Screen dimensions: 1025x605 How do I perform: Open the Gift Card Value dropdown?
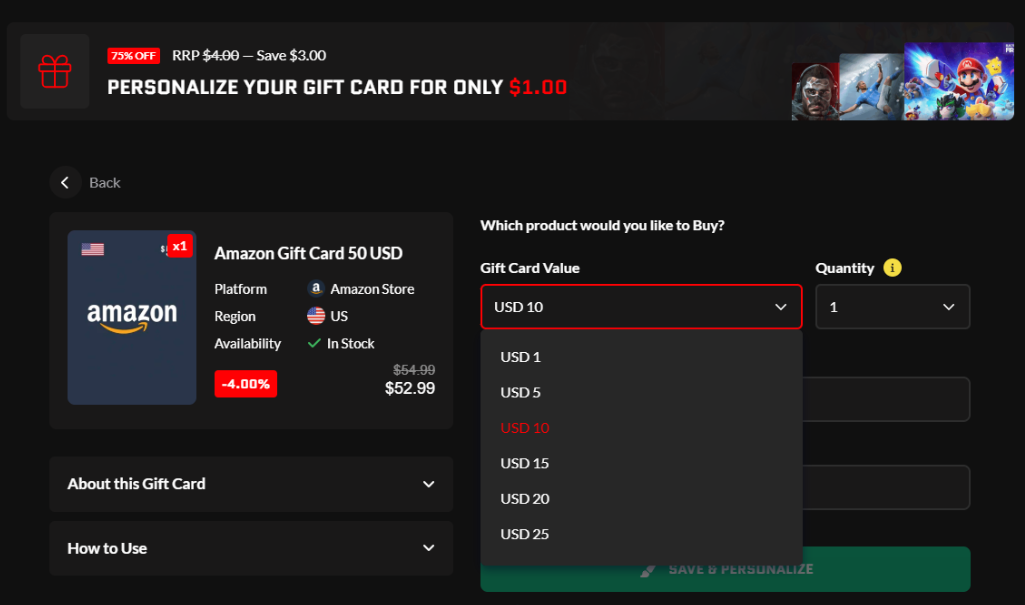(641, 306)
